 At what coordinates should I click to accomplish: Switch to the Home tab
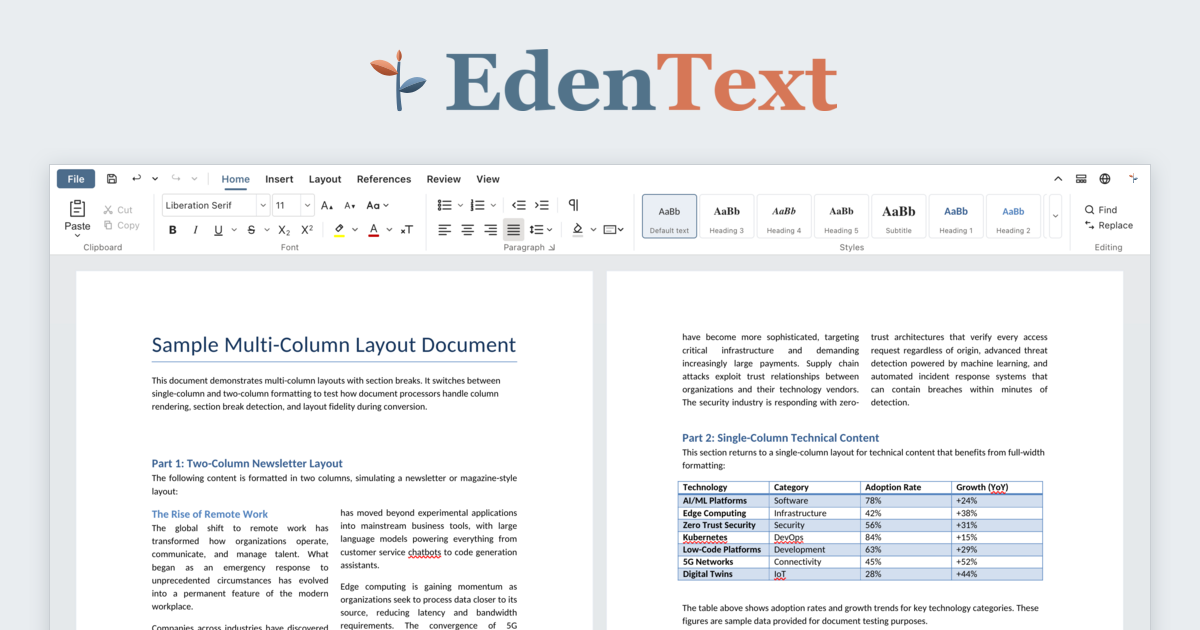(x=236, y=179)
